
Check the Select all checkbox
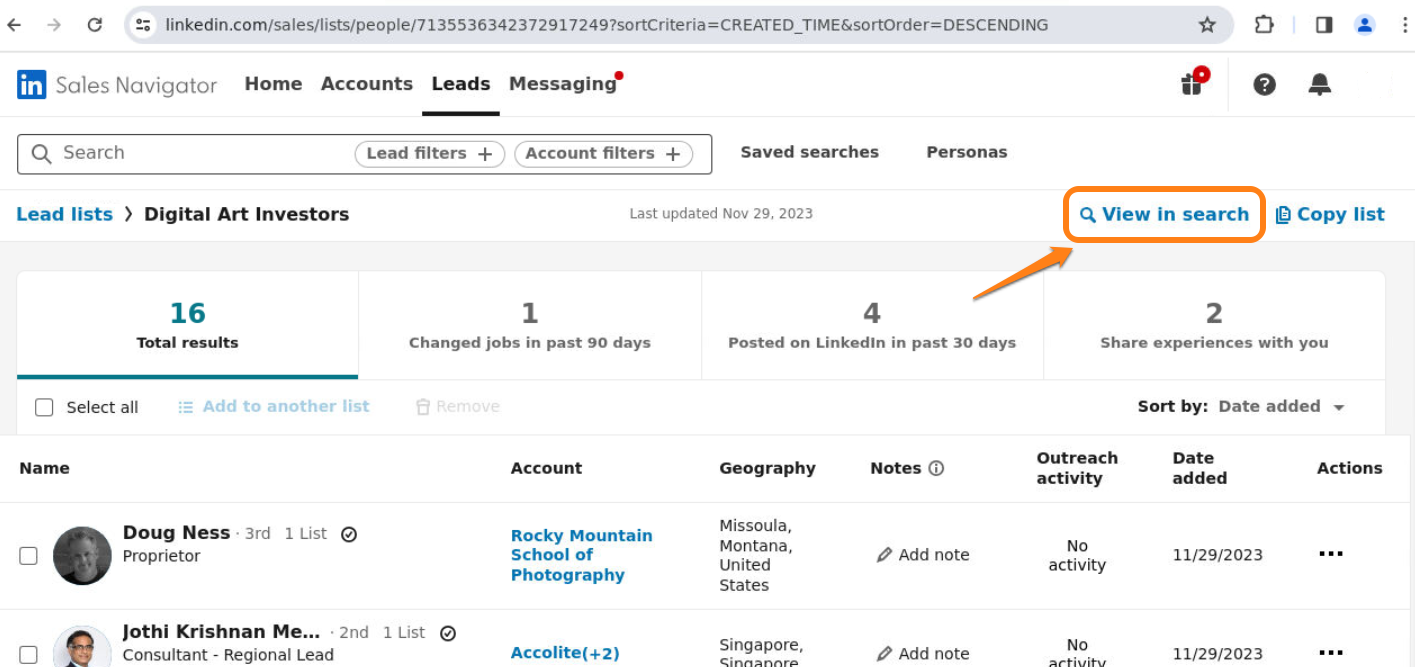(x=44, y=407)
